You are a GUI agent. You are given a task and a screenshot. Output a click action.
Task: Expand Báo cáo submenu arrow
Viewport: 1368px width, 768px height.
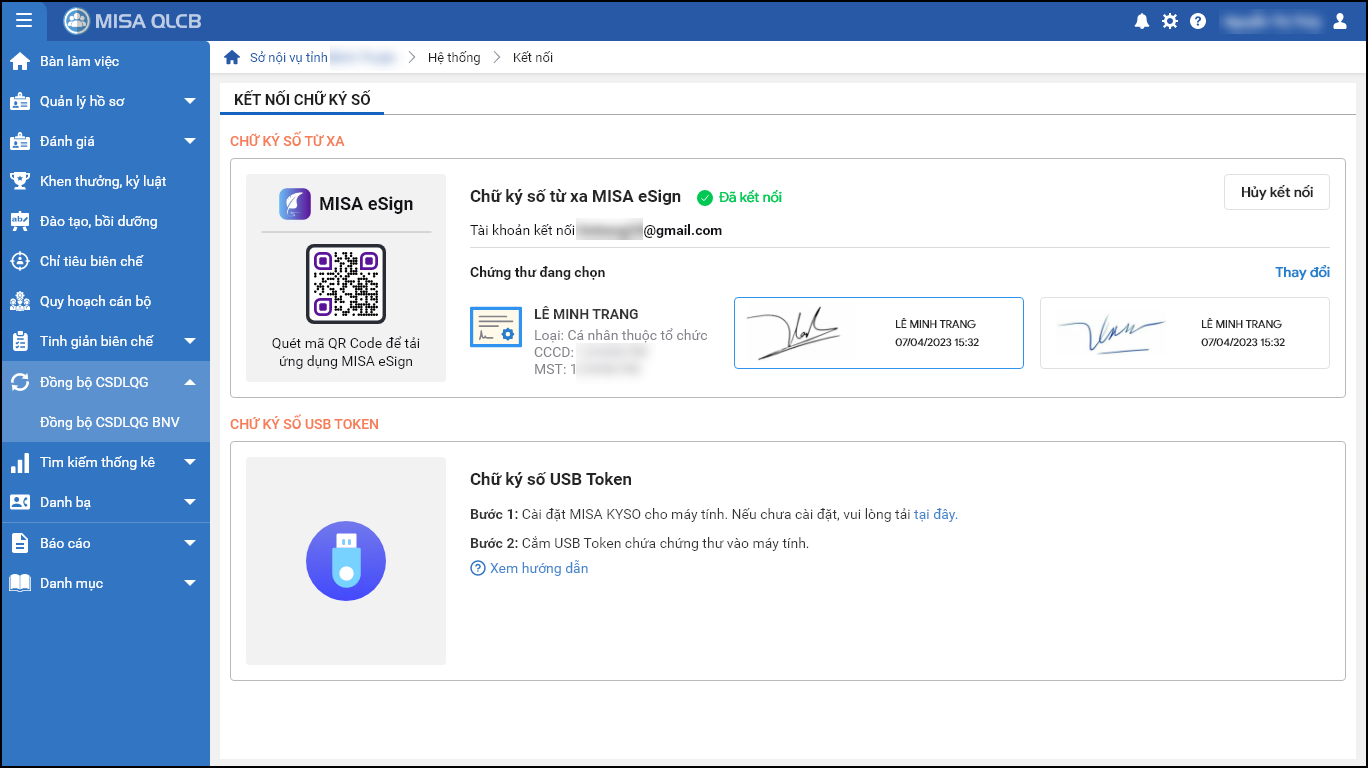pos(190,543)
